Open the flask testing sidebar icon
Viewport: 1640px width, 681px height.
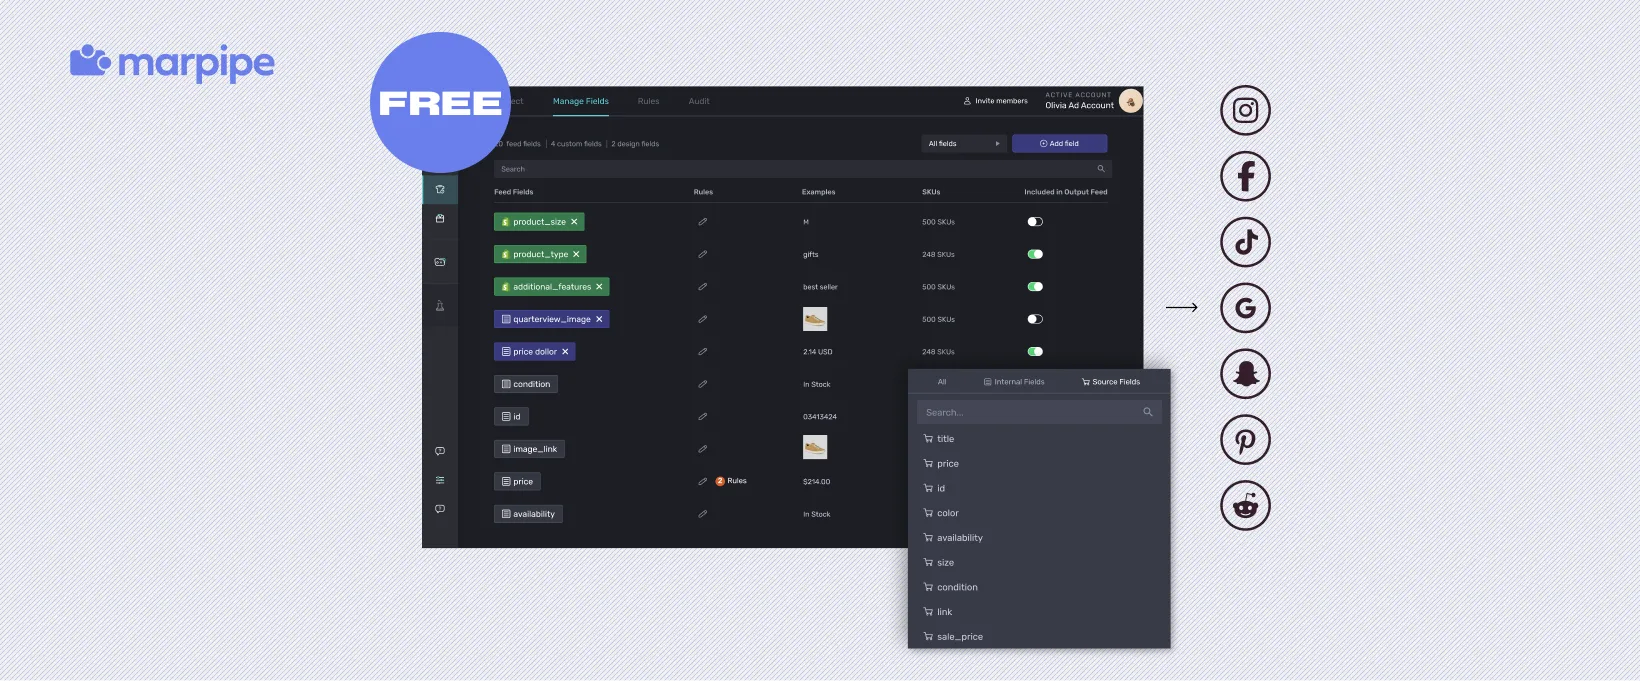coord(440,306)
